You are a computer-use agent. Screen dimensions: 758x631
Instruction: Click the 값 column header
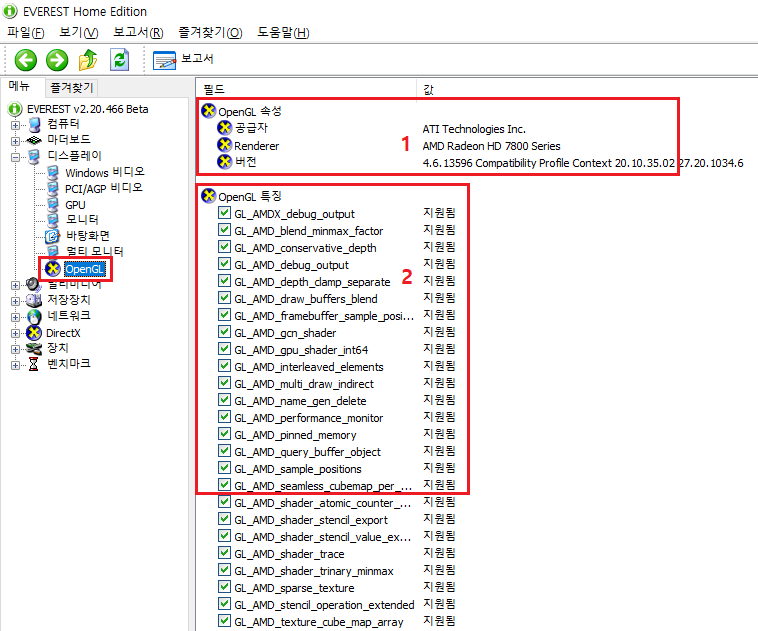[x=587, y=89]
